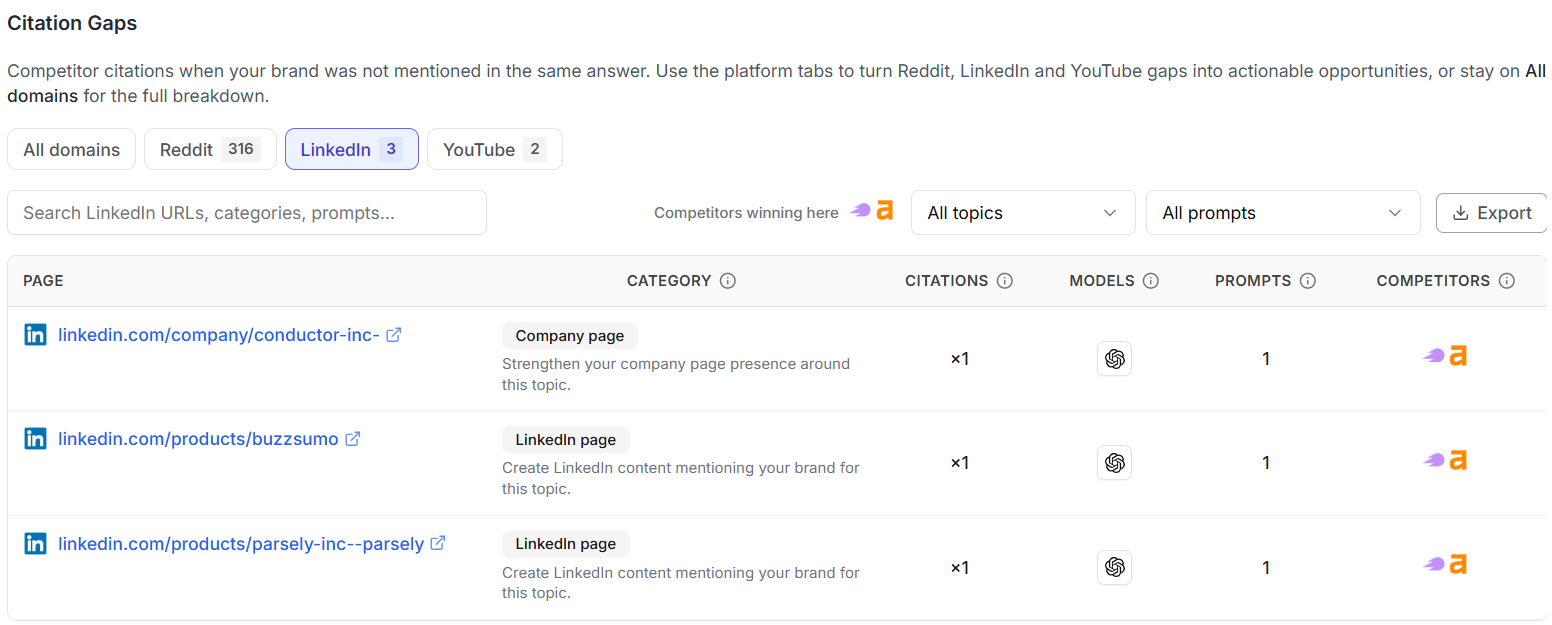The width and height of the screenshot is (1552, 625).
Task: Click LinkedIn page badge in buzzsumo row
Action: tap(566, 440)
